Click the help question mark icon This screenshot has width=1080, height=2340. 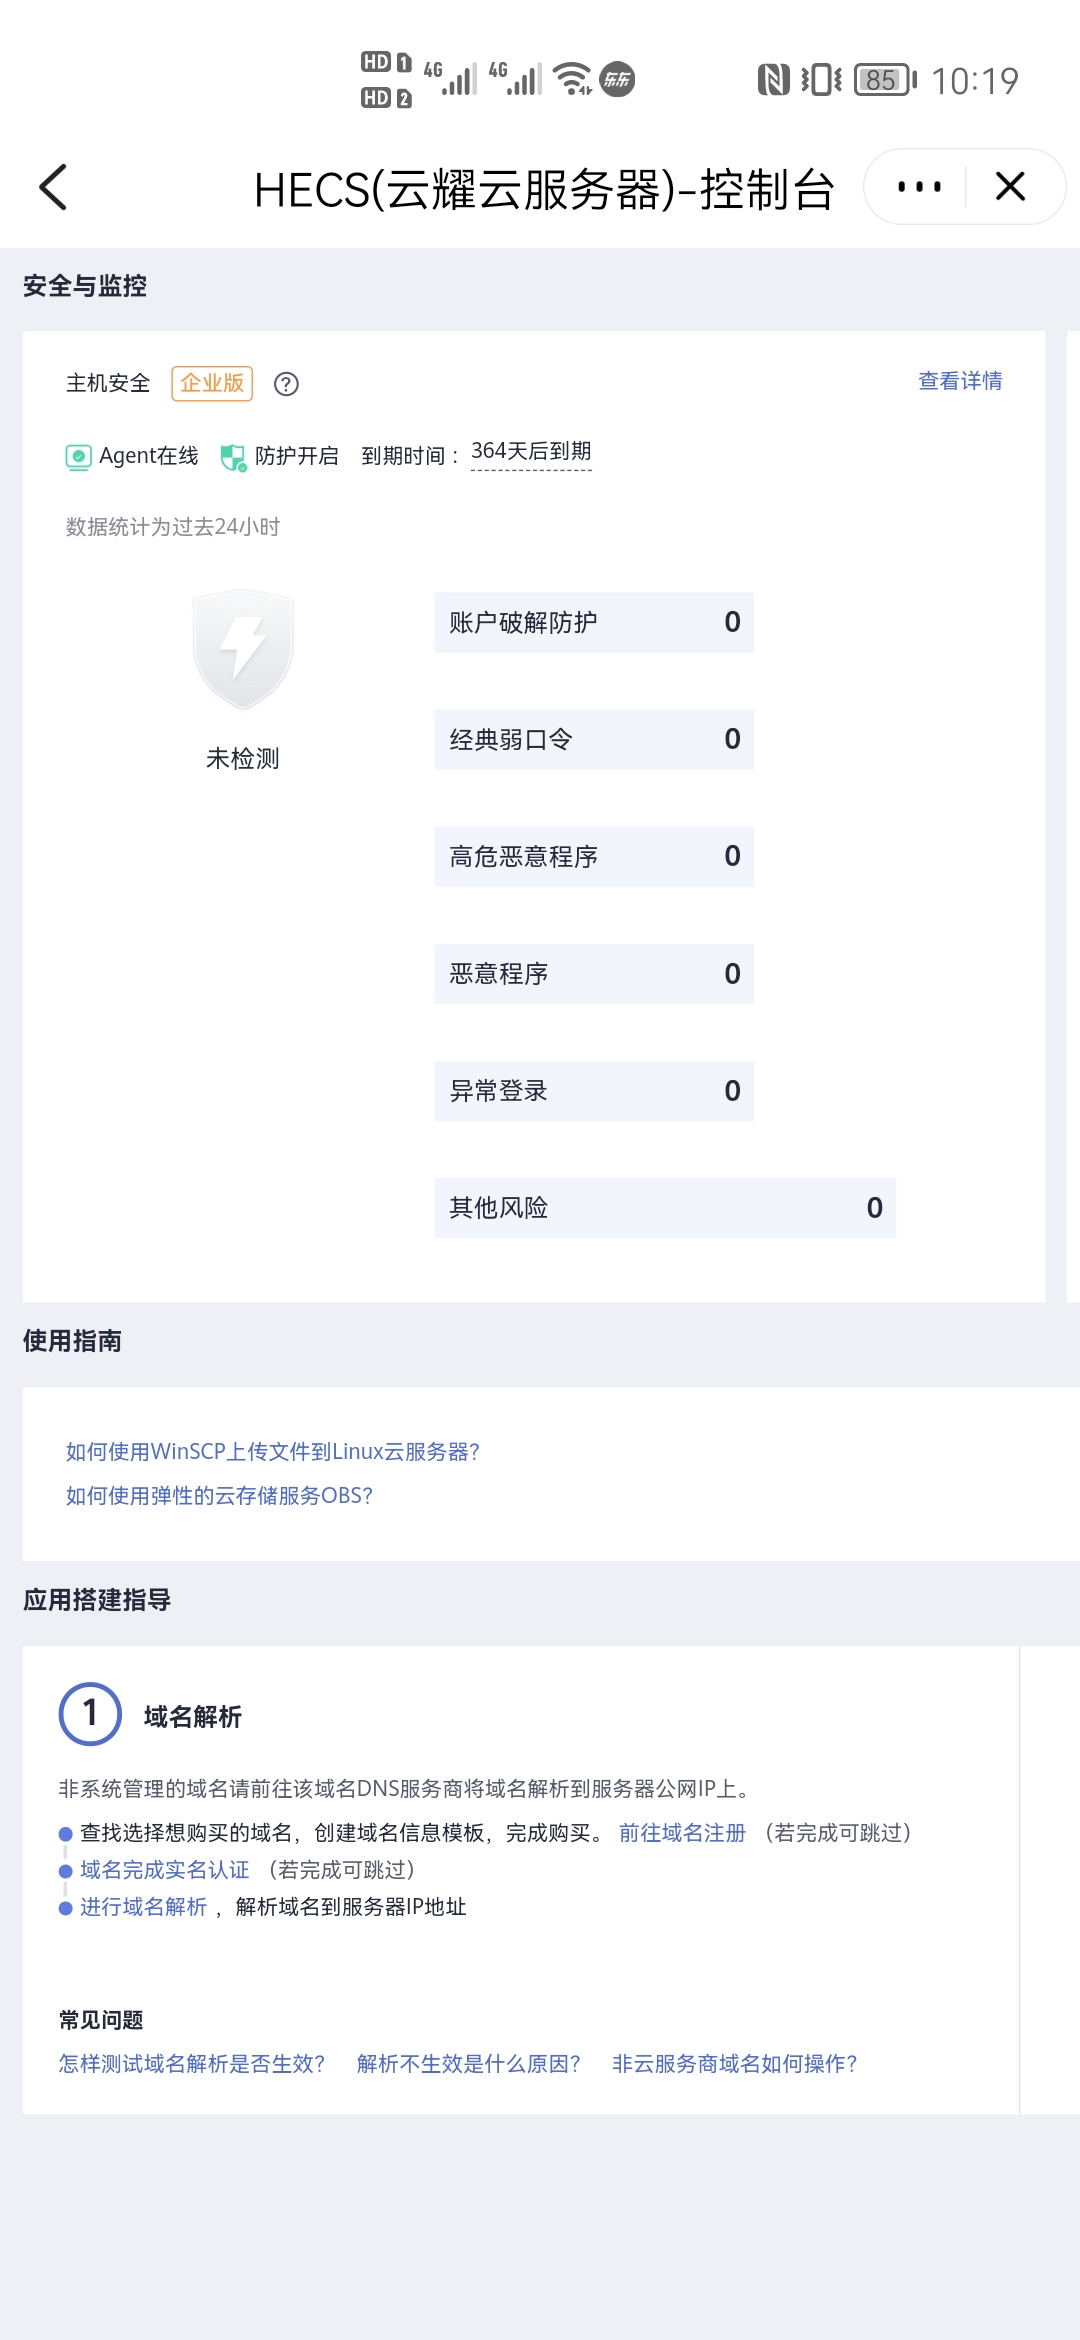click(286, 384)
